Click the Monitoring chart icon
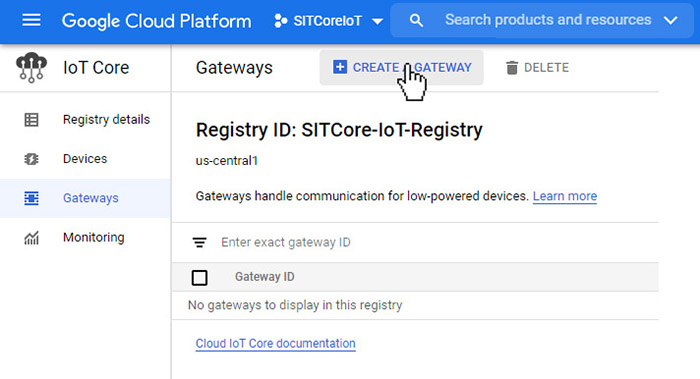The width and height of the screenshot is (700, 379). pos(31,238)
